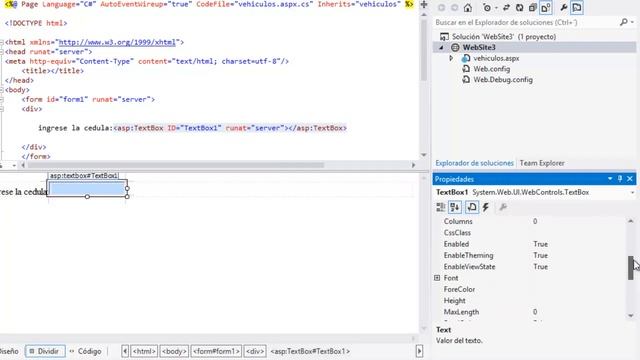The width and height of the screenshot is (640, 360).
Task: Click the Properties page icon in Propiedades toolbar
Action: tap(472, 207)
